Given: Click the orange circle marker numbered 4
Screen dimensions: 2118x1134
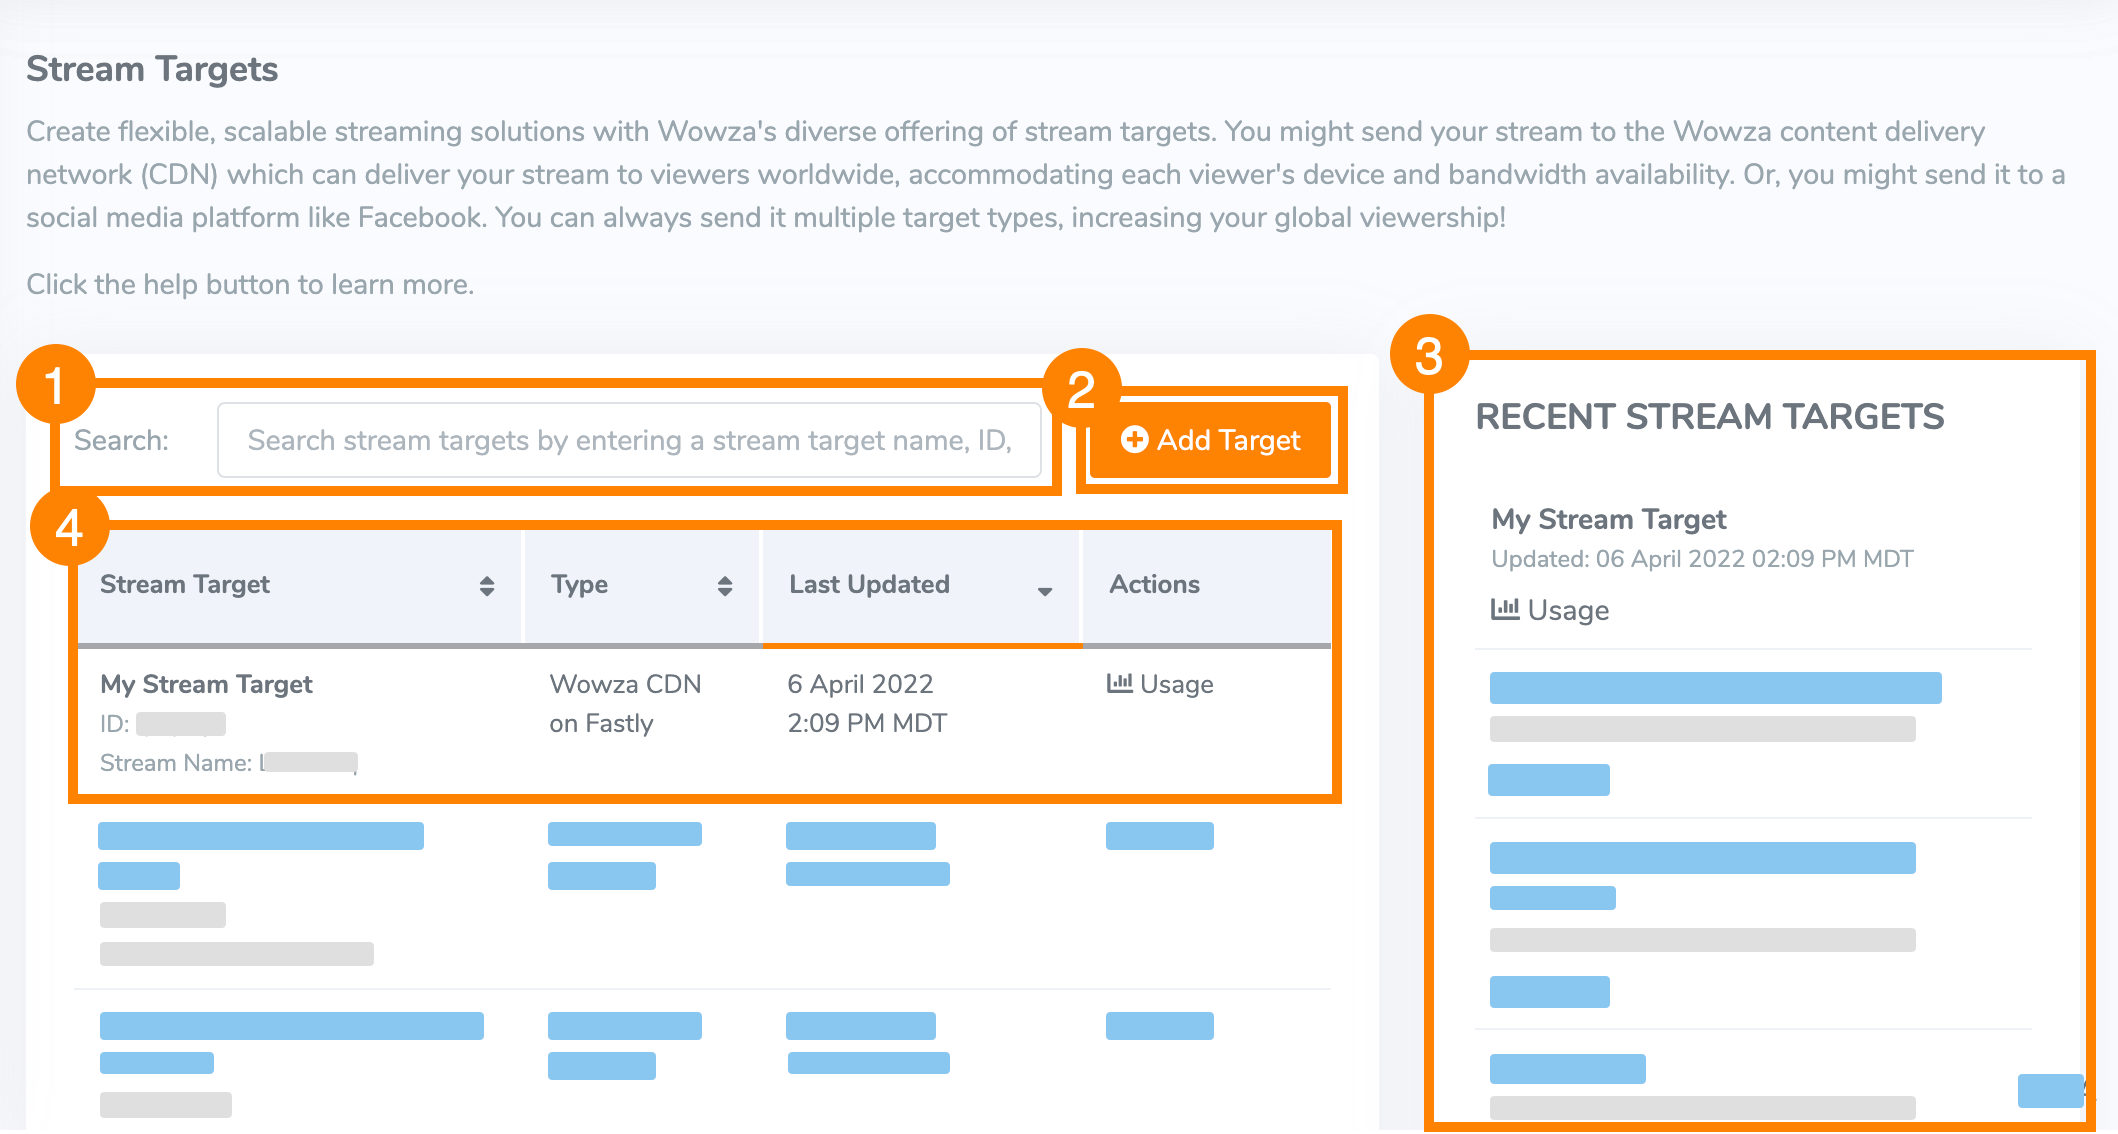Looking at the screenshot, I should click(69, 528).
